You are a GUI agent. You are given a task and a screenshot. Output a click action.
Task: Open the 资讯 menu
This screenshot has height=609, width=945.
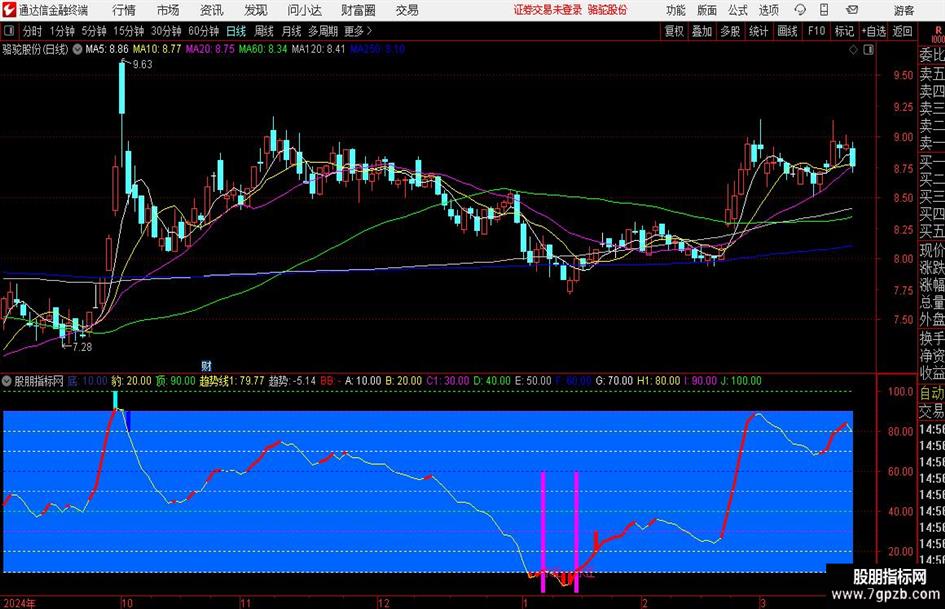[x=212, y=10]
